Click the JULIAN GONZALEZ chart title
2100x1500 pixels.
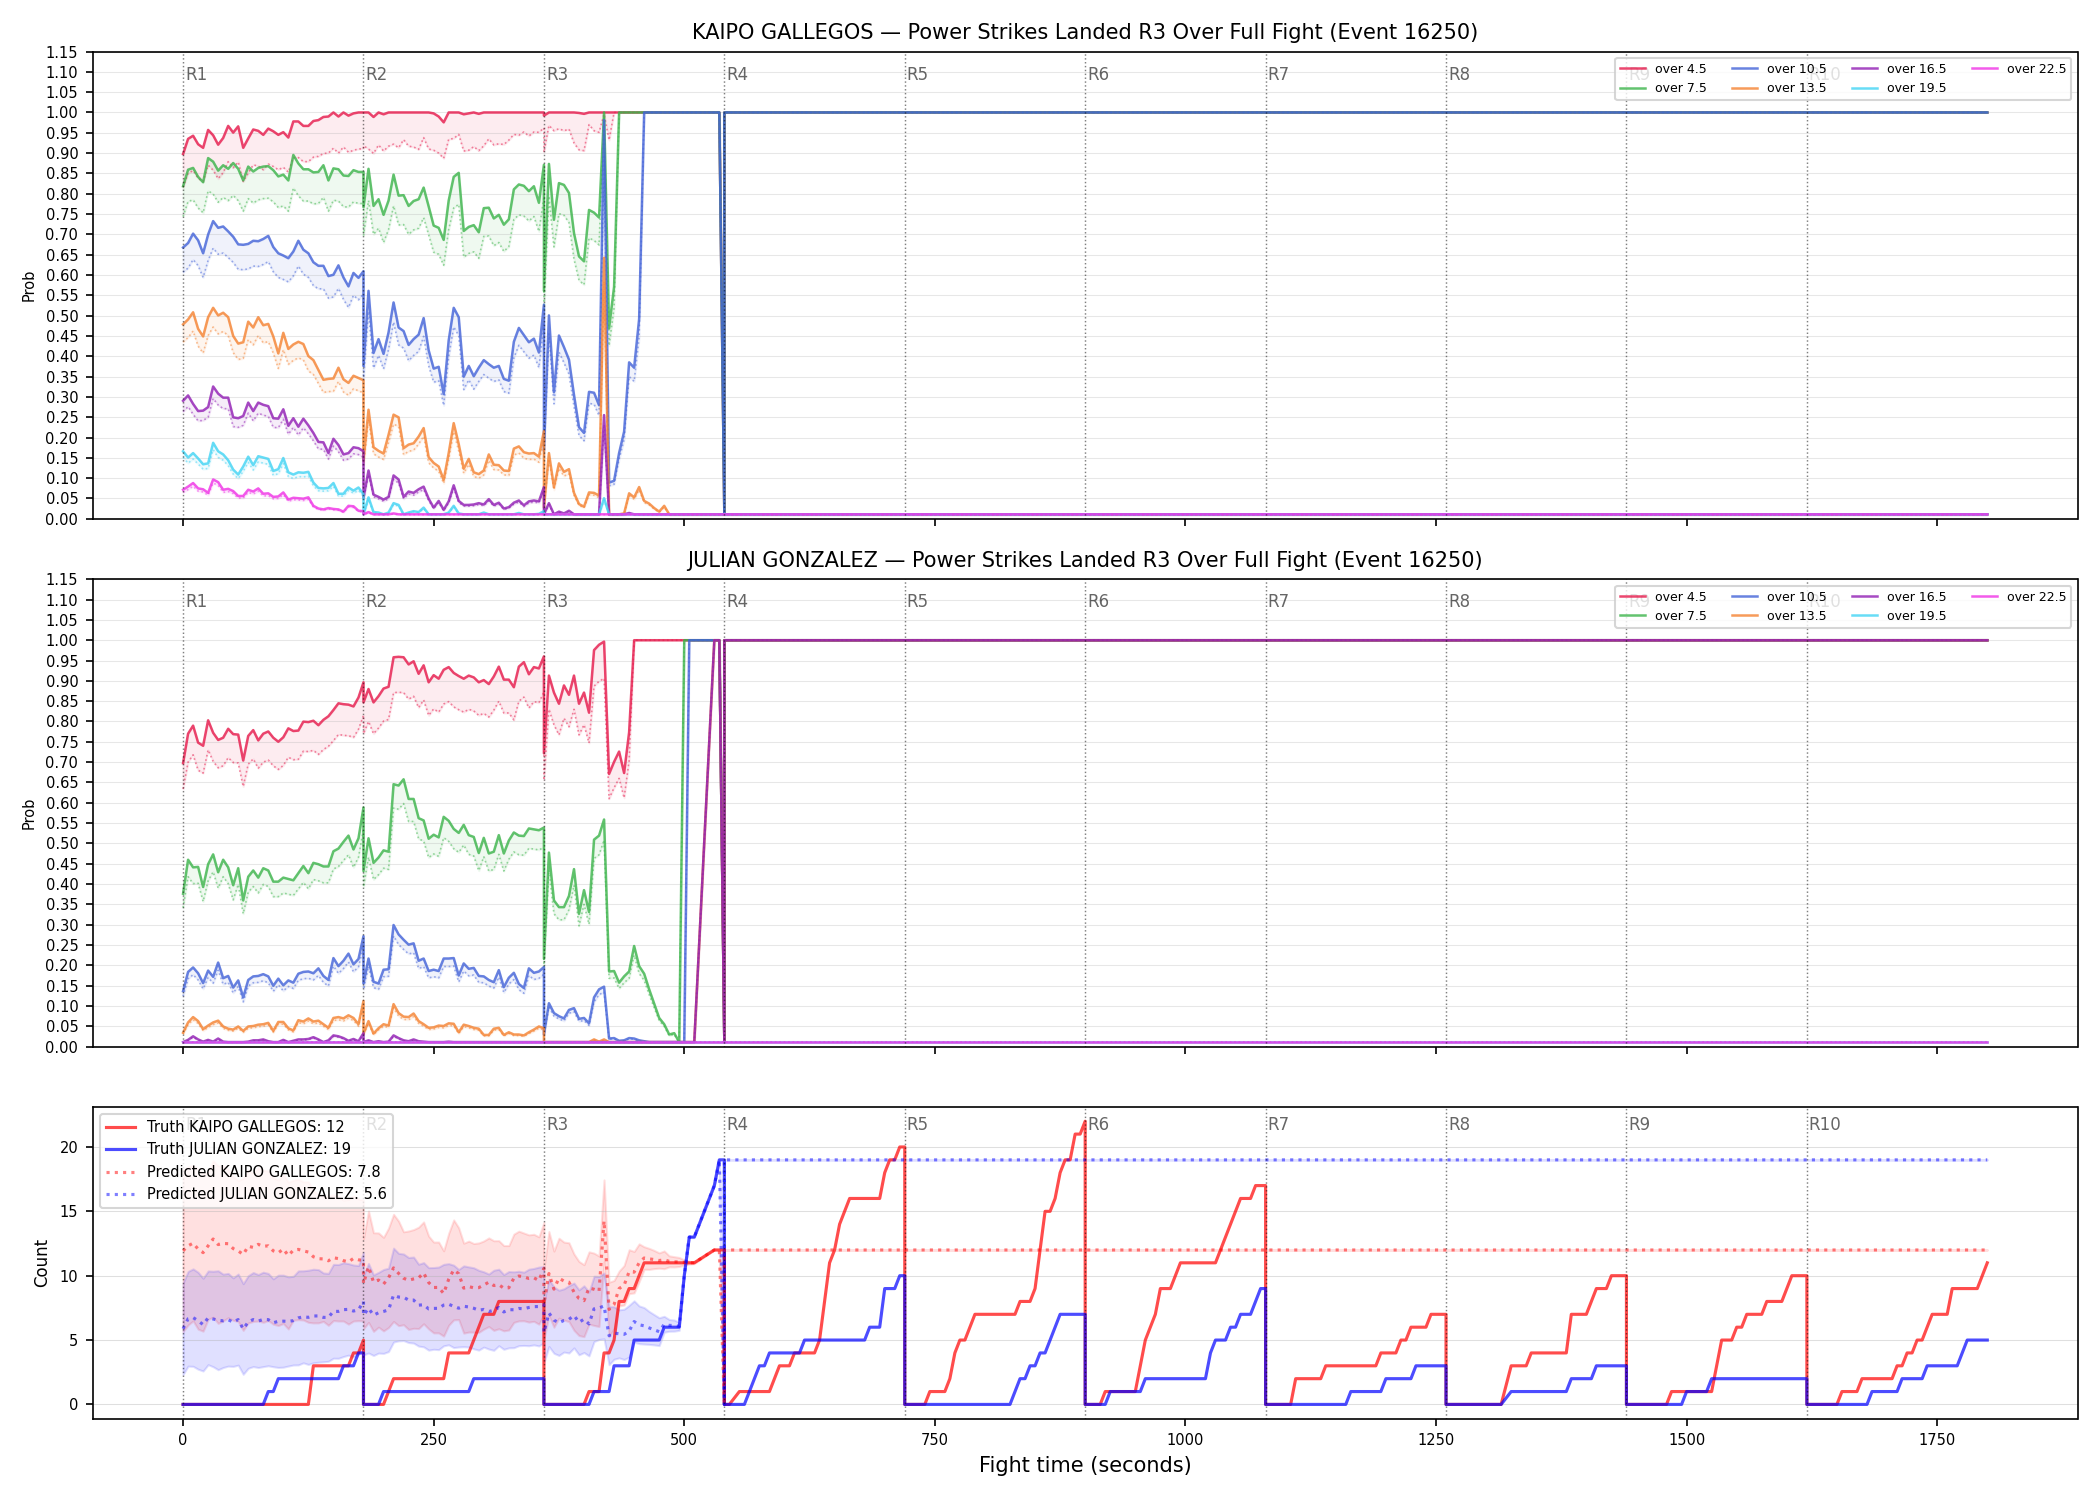tap(1085, 560)
